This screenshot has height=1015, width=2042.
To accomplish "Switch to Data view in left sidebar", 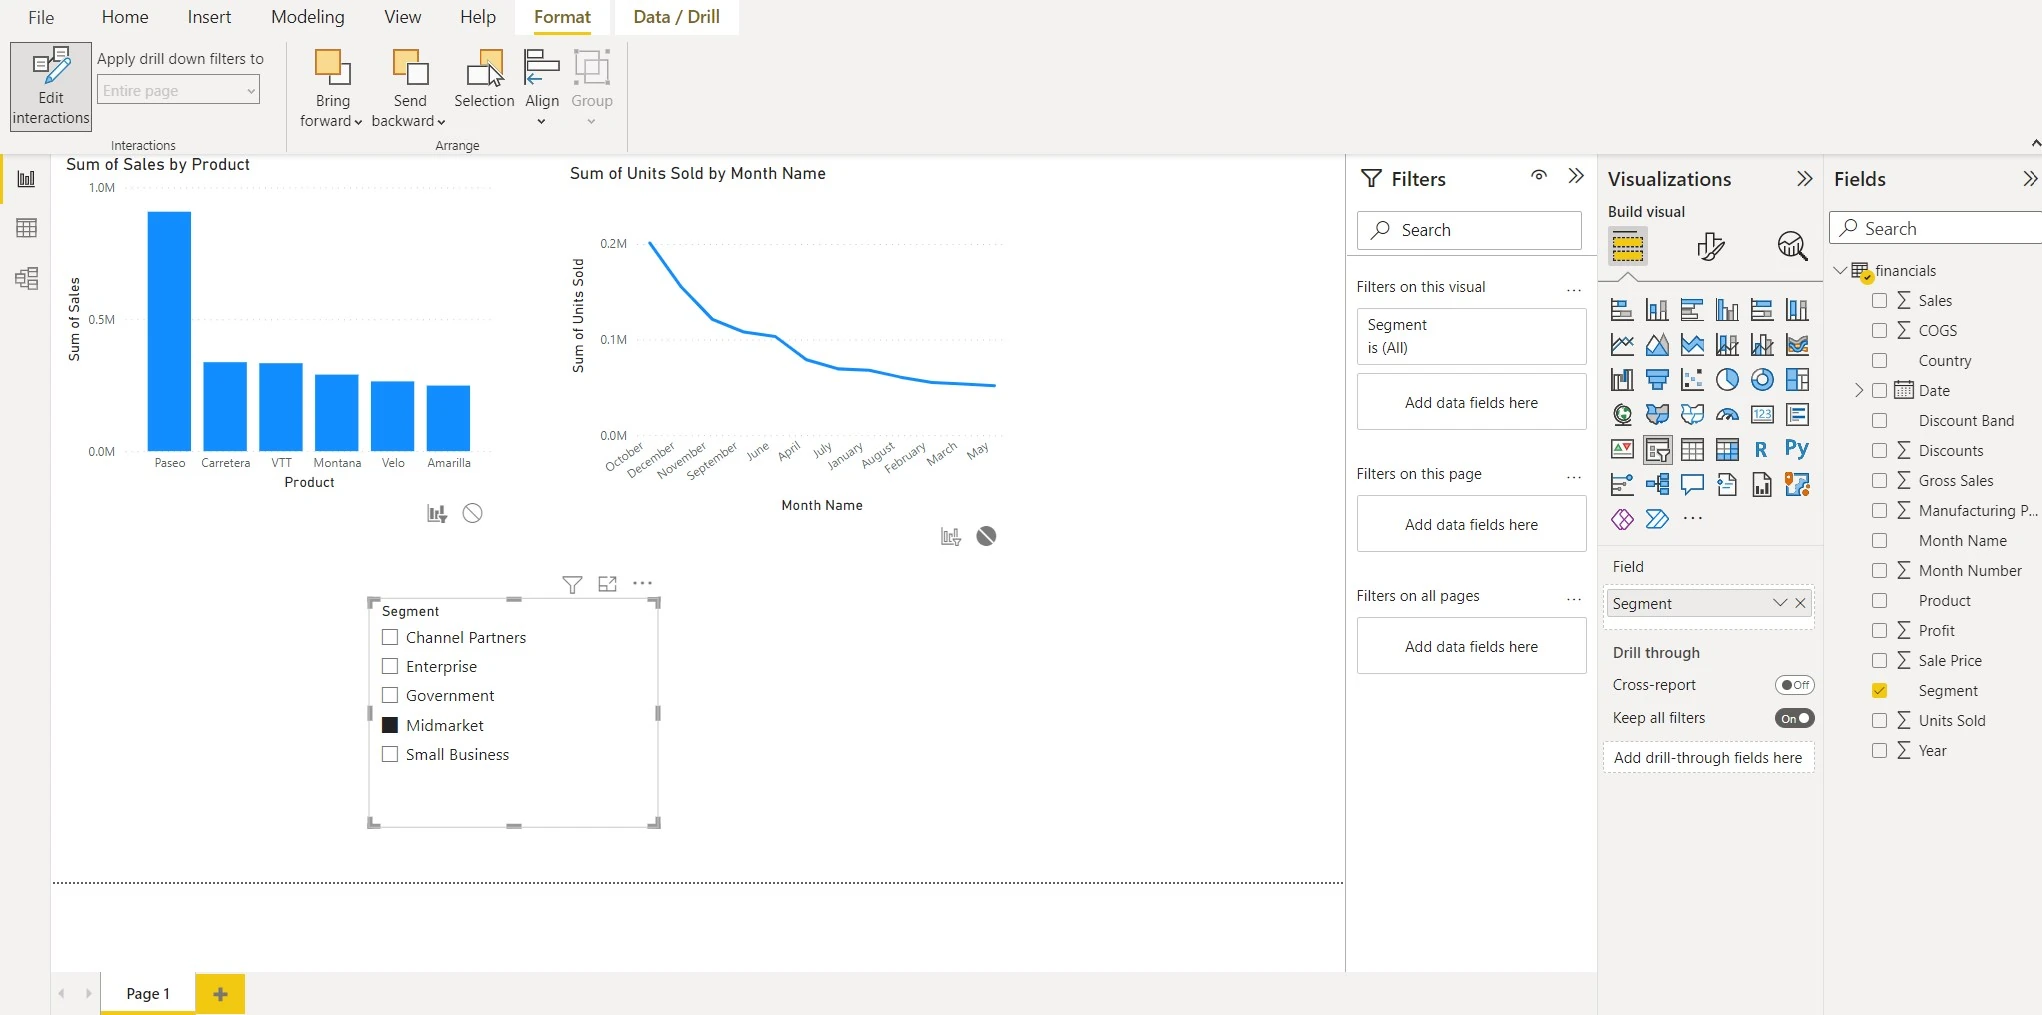I will 27,228.
